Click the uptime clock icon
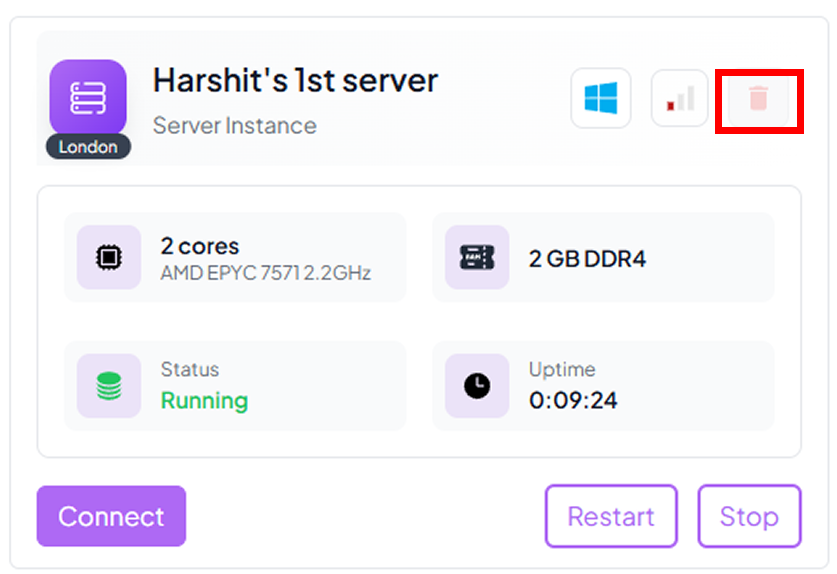Screen dimensions: 837x574 477,386
